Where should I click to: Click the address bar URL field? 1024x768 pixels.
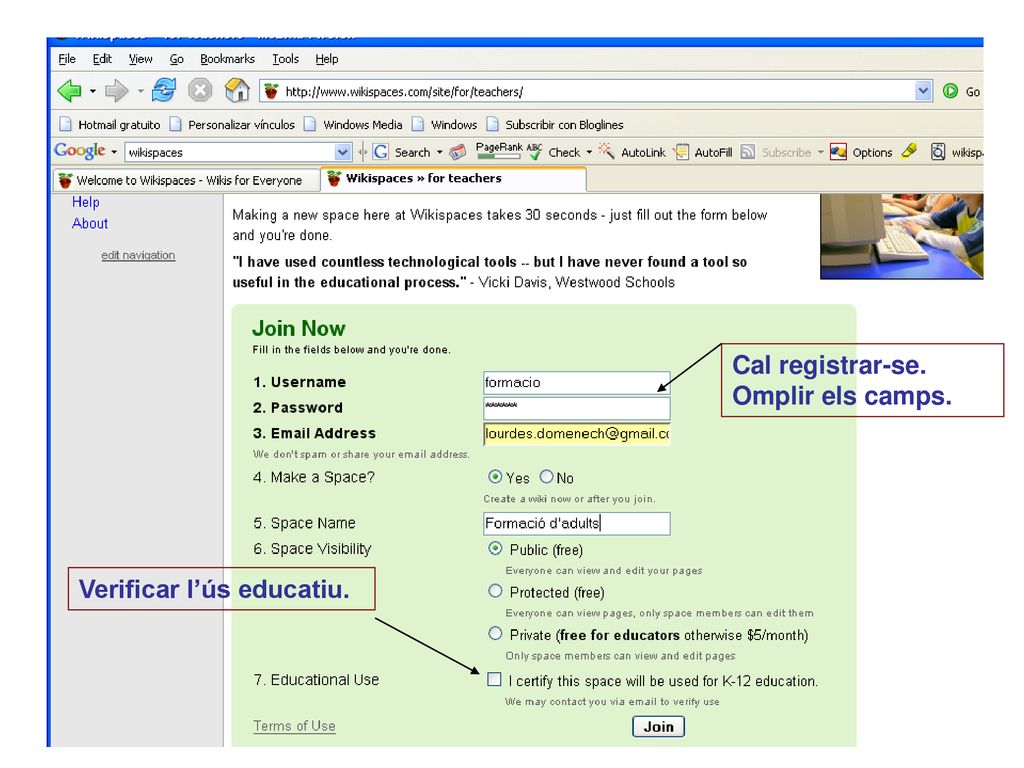coord(596,91)
